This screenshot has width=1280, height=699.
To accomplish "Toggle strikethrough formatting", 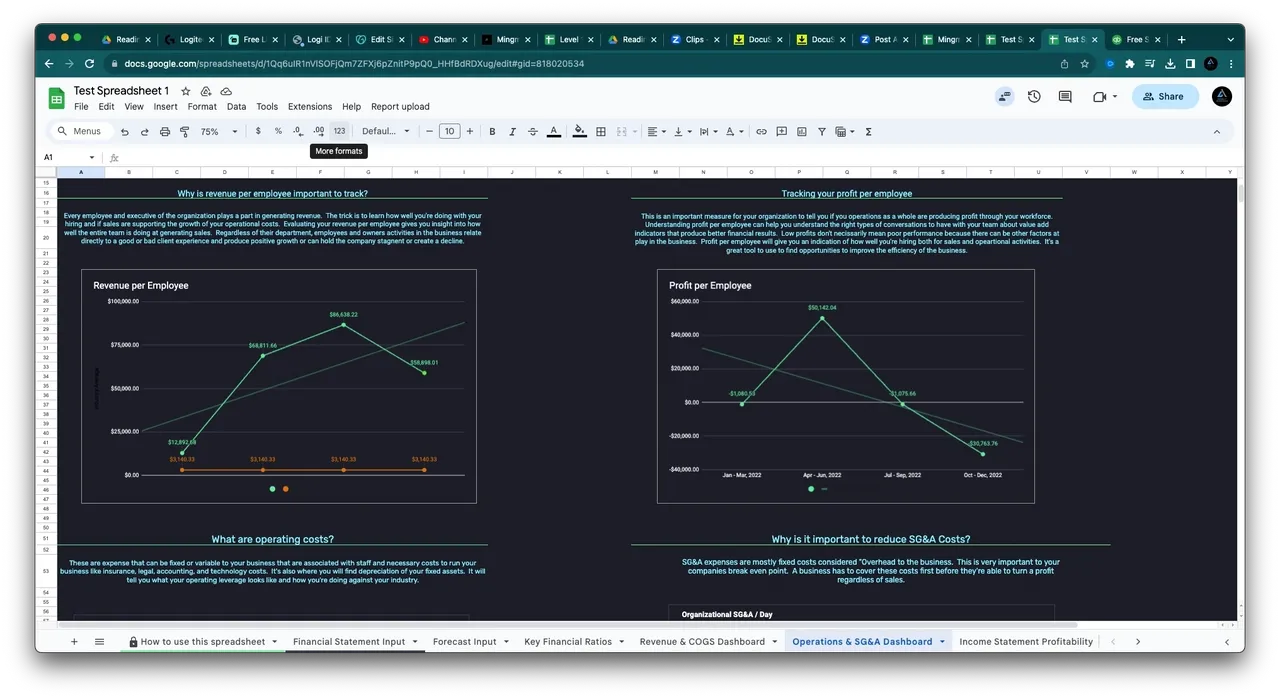I will 532,131.
